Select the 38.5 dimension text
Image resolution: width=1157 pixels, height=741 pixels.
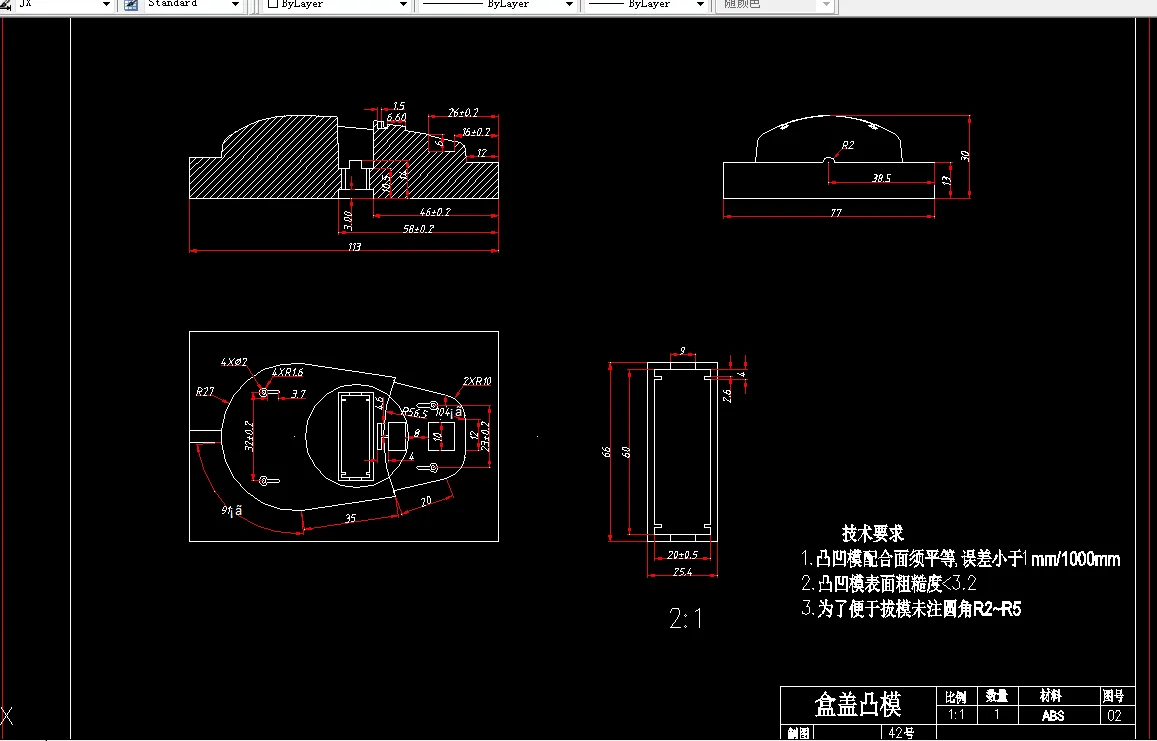[881, 178]
